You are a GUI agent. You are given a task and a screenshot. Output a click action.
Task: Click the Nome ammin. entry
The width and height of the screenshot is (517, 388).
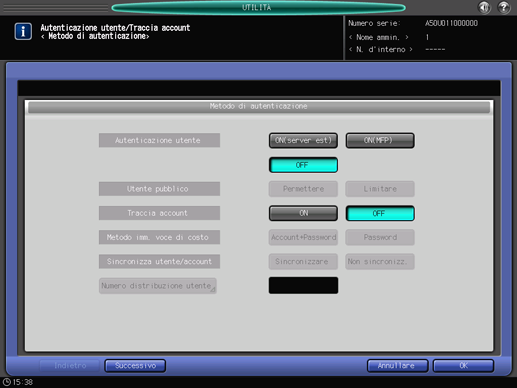point(378,37)
